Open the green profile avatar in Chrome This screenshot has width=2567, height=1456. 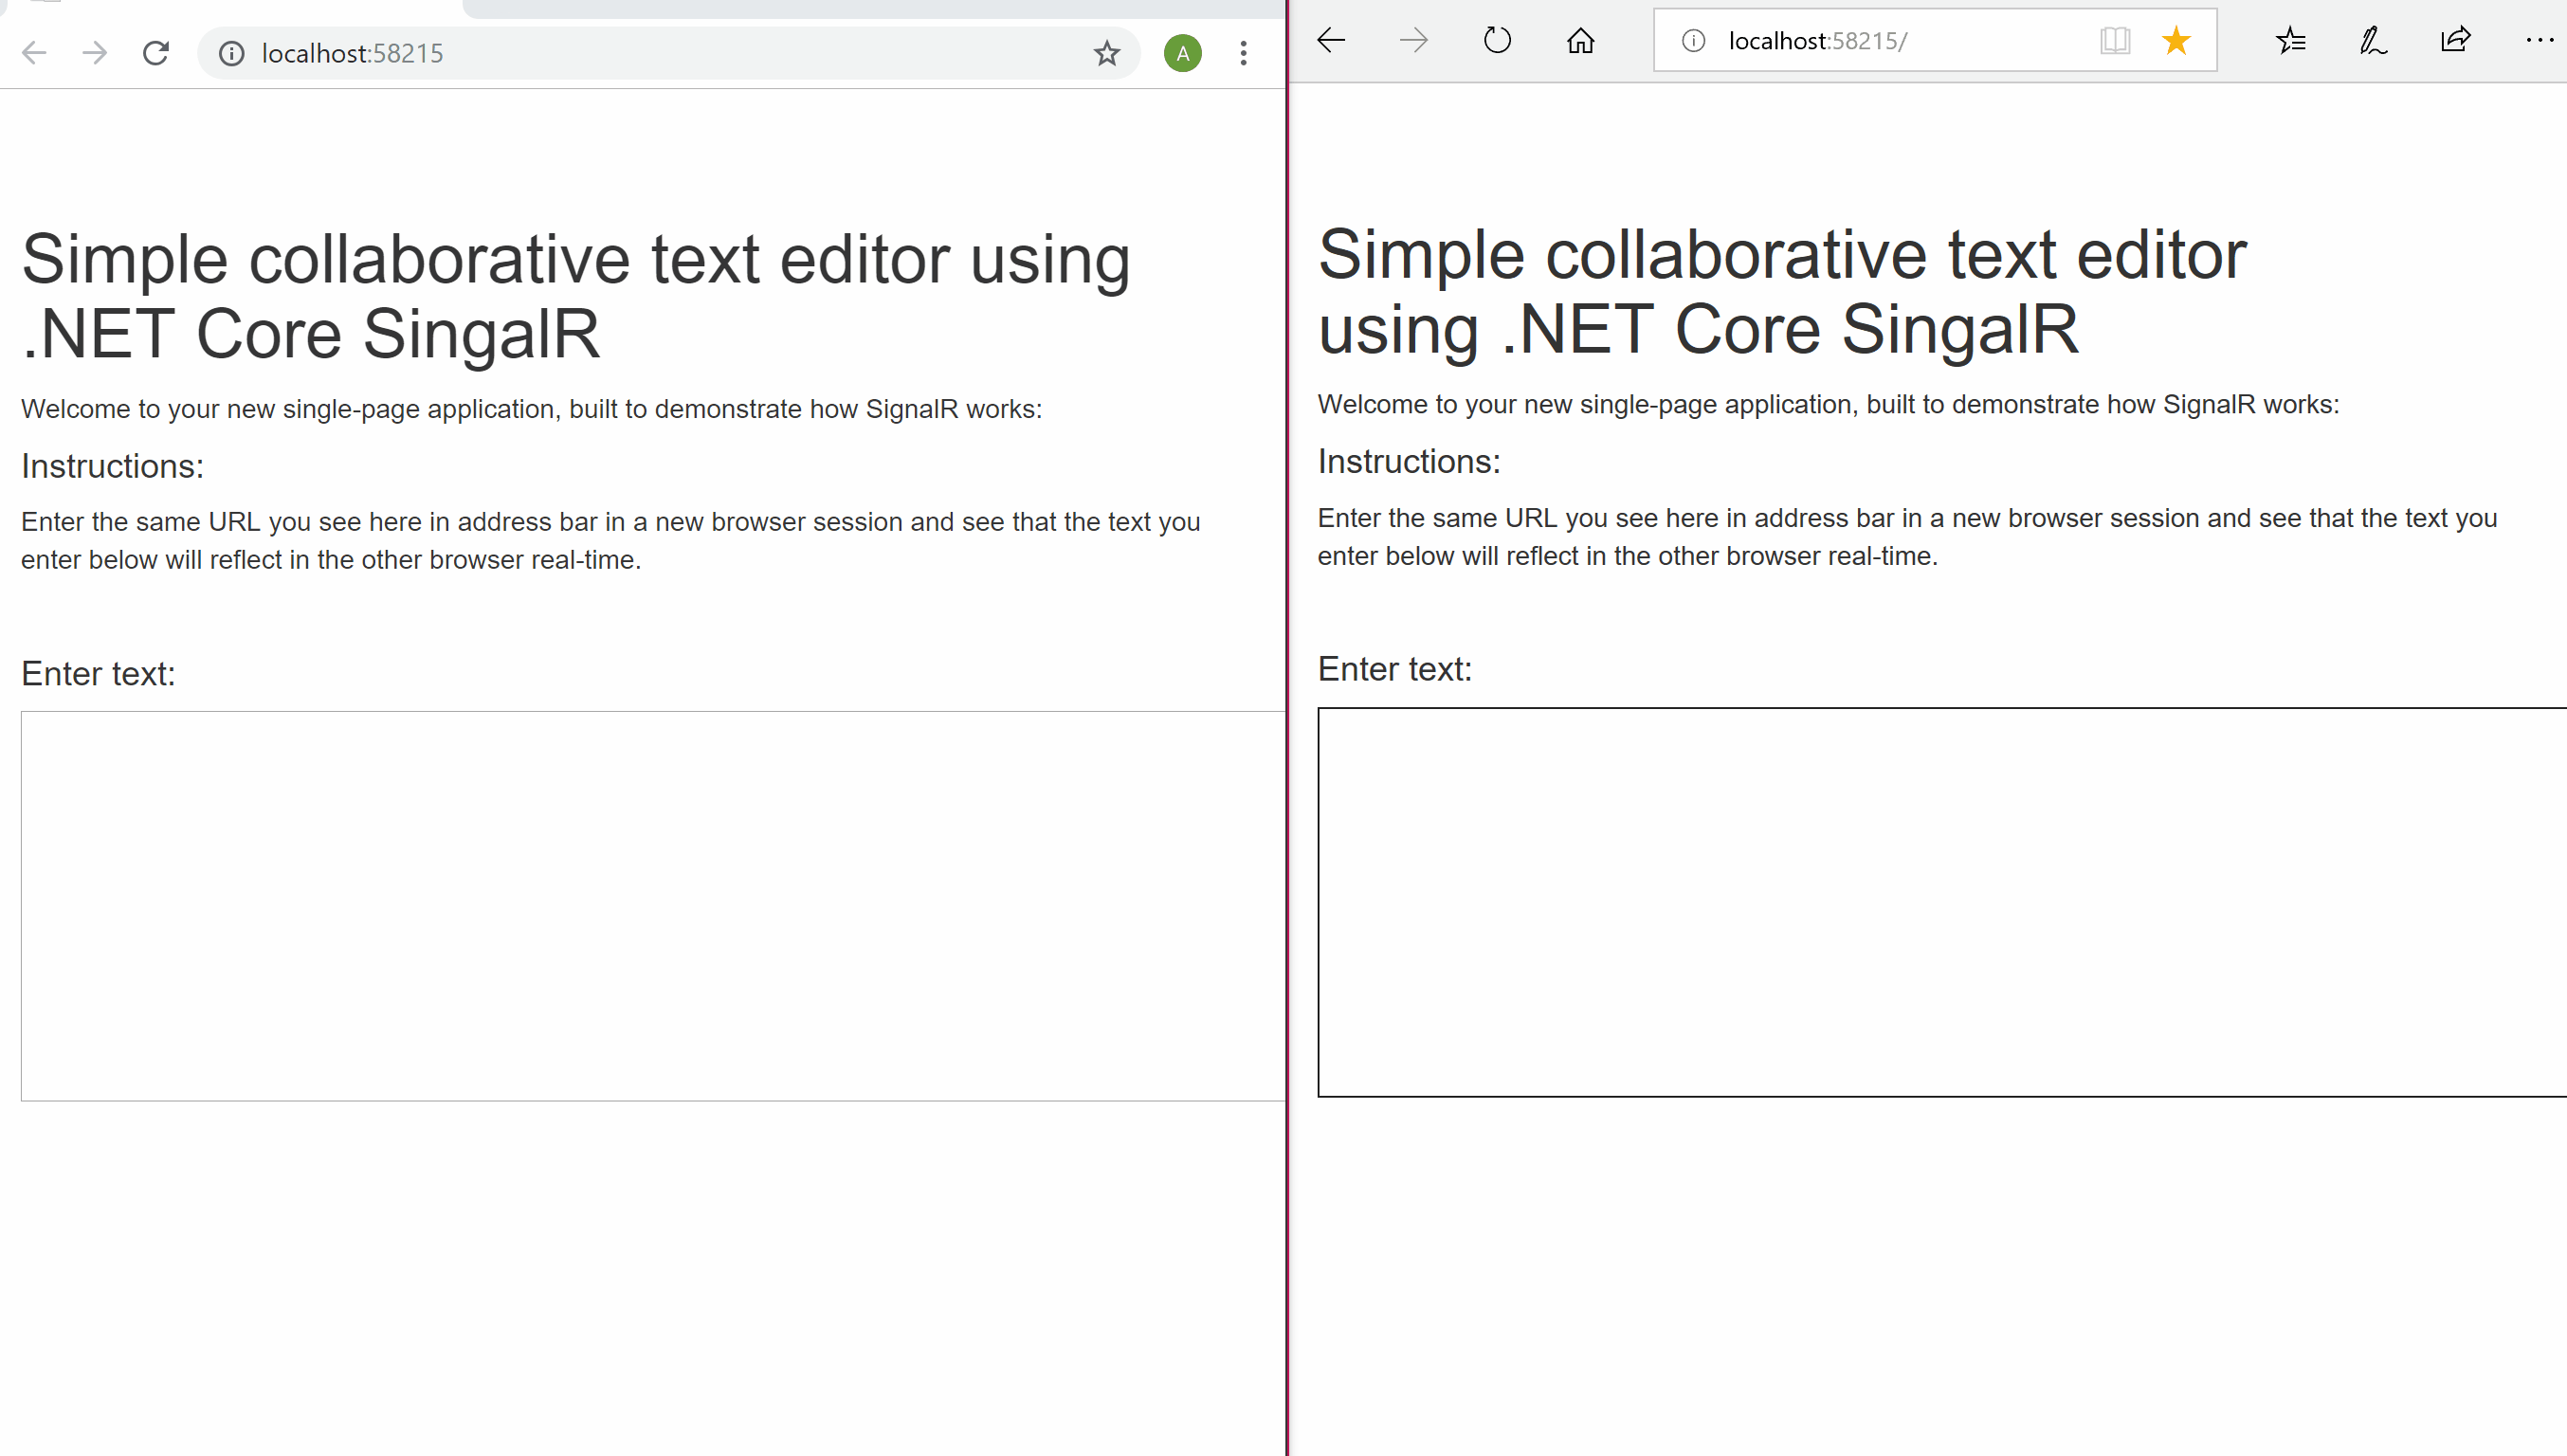[x=1182, y=53]
